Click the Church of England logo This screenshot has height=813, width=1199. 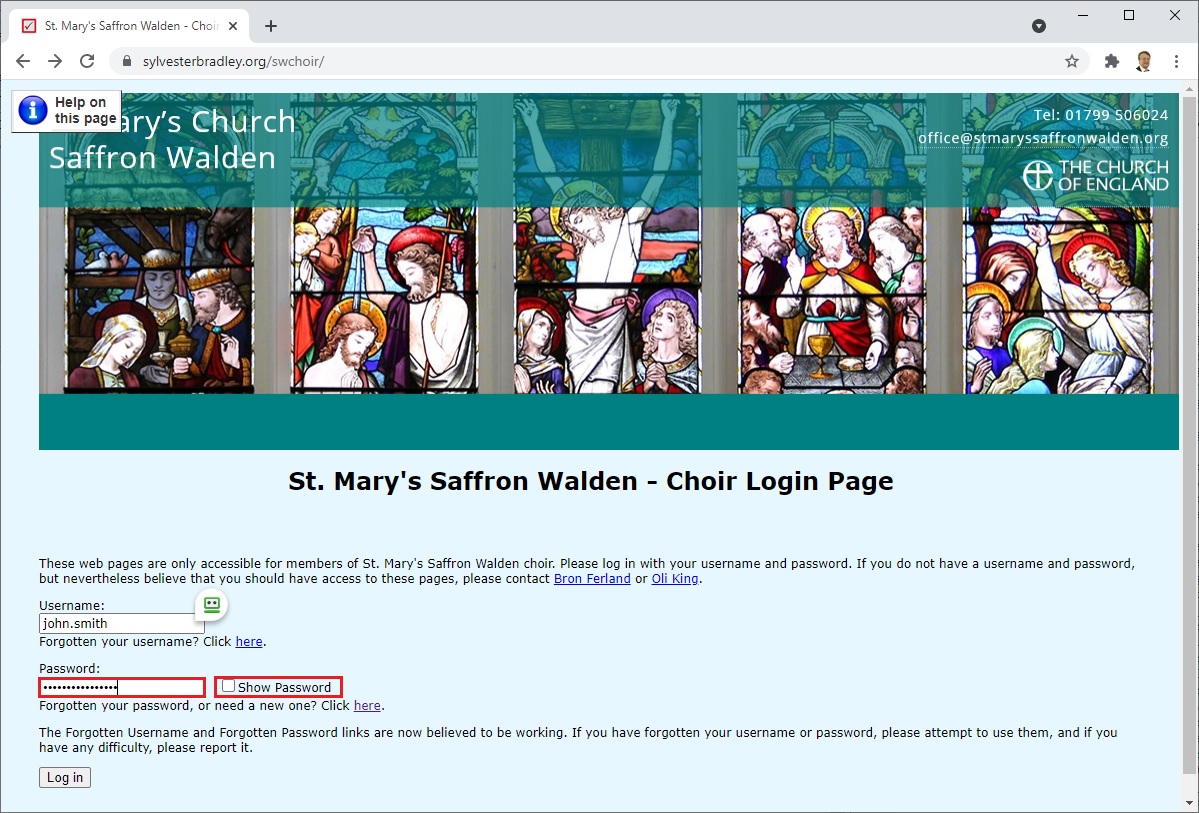[x=1095, y=175]
